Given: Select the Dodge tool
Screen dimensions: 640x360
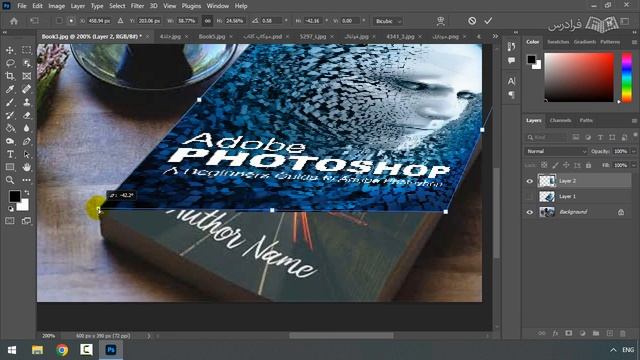Looking at the screenshot, I should (x=10, y=141).
